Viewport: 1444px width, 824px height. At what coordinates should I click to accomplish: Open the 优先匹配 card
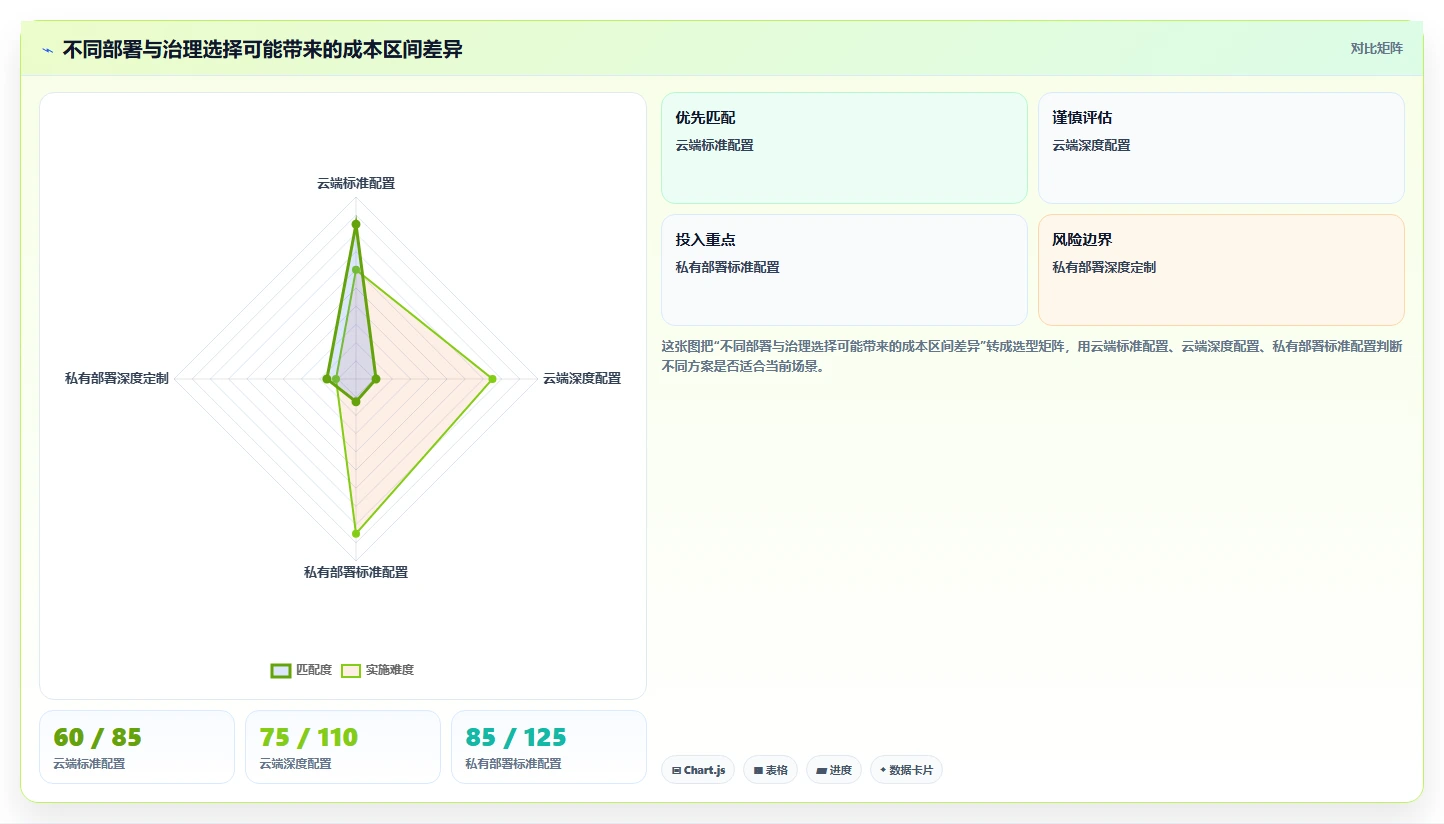(x=844, y=148)
